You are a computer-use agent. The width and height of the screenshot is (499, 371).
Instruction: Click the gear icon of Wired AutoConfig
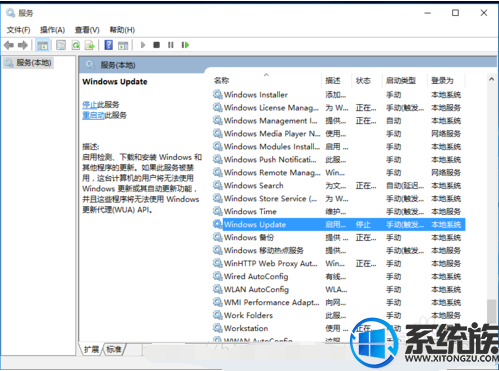[218, 276]
